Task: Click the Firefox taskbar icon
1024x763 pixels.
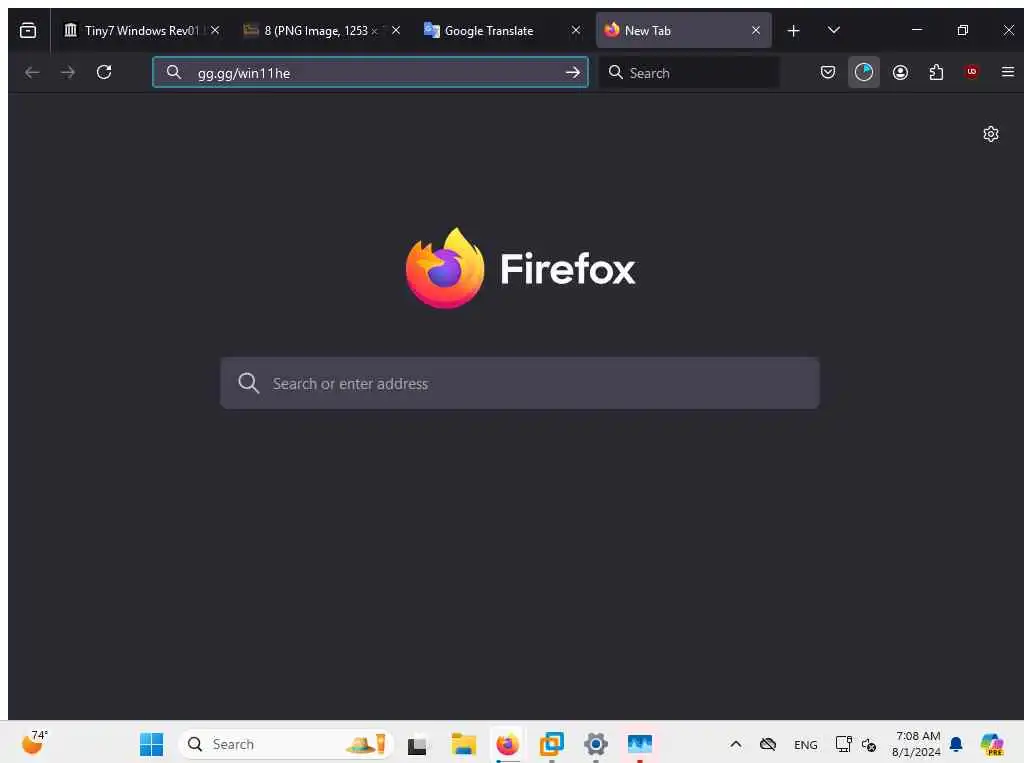Action: (x=507, y=744)
